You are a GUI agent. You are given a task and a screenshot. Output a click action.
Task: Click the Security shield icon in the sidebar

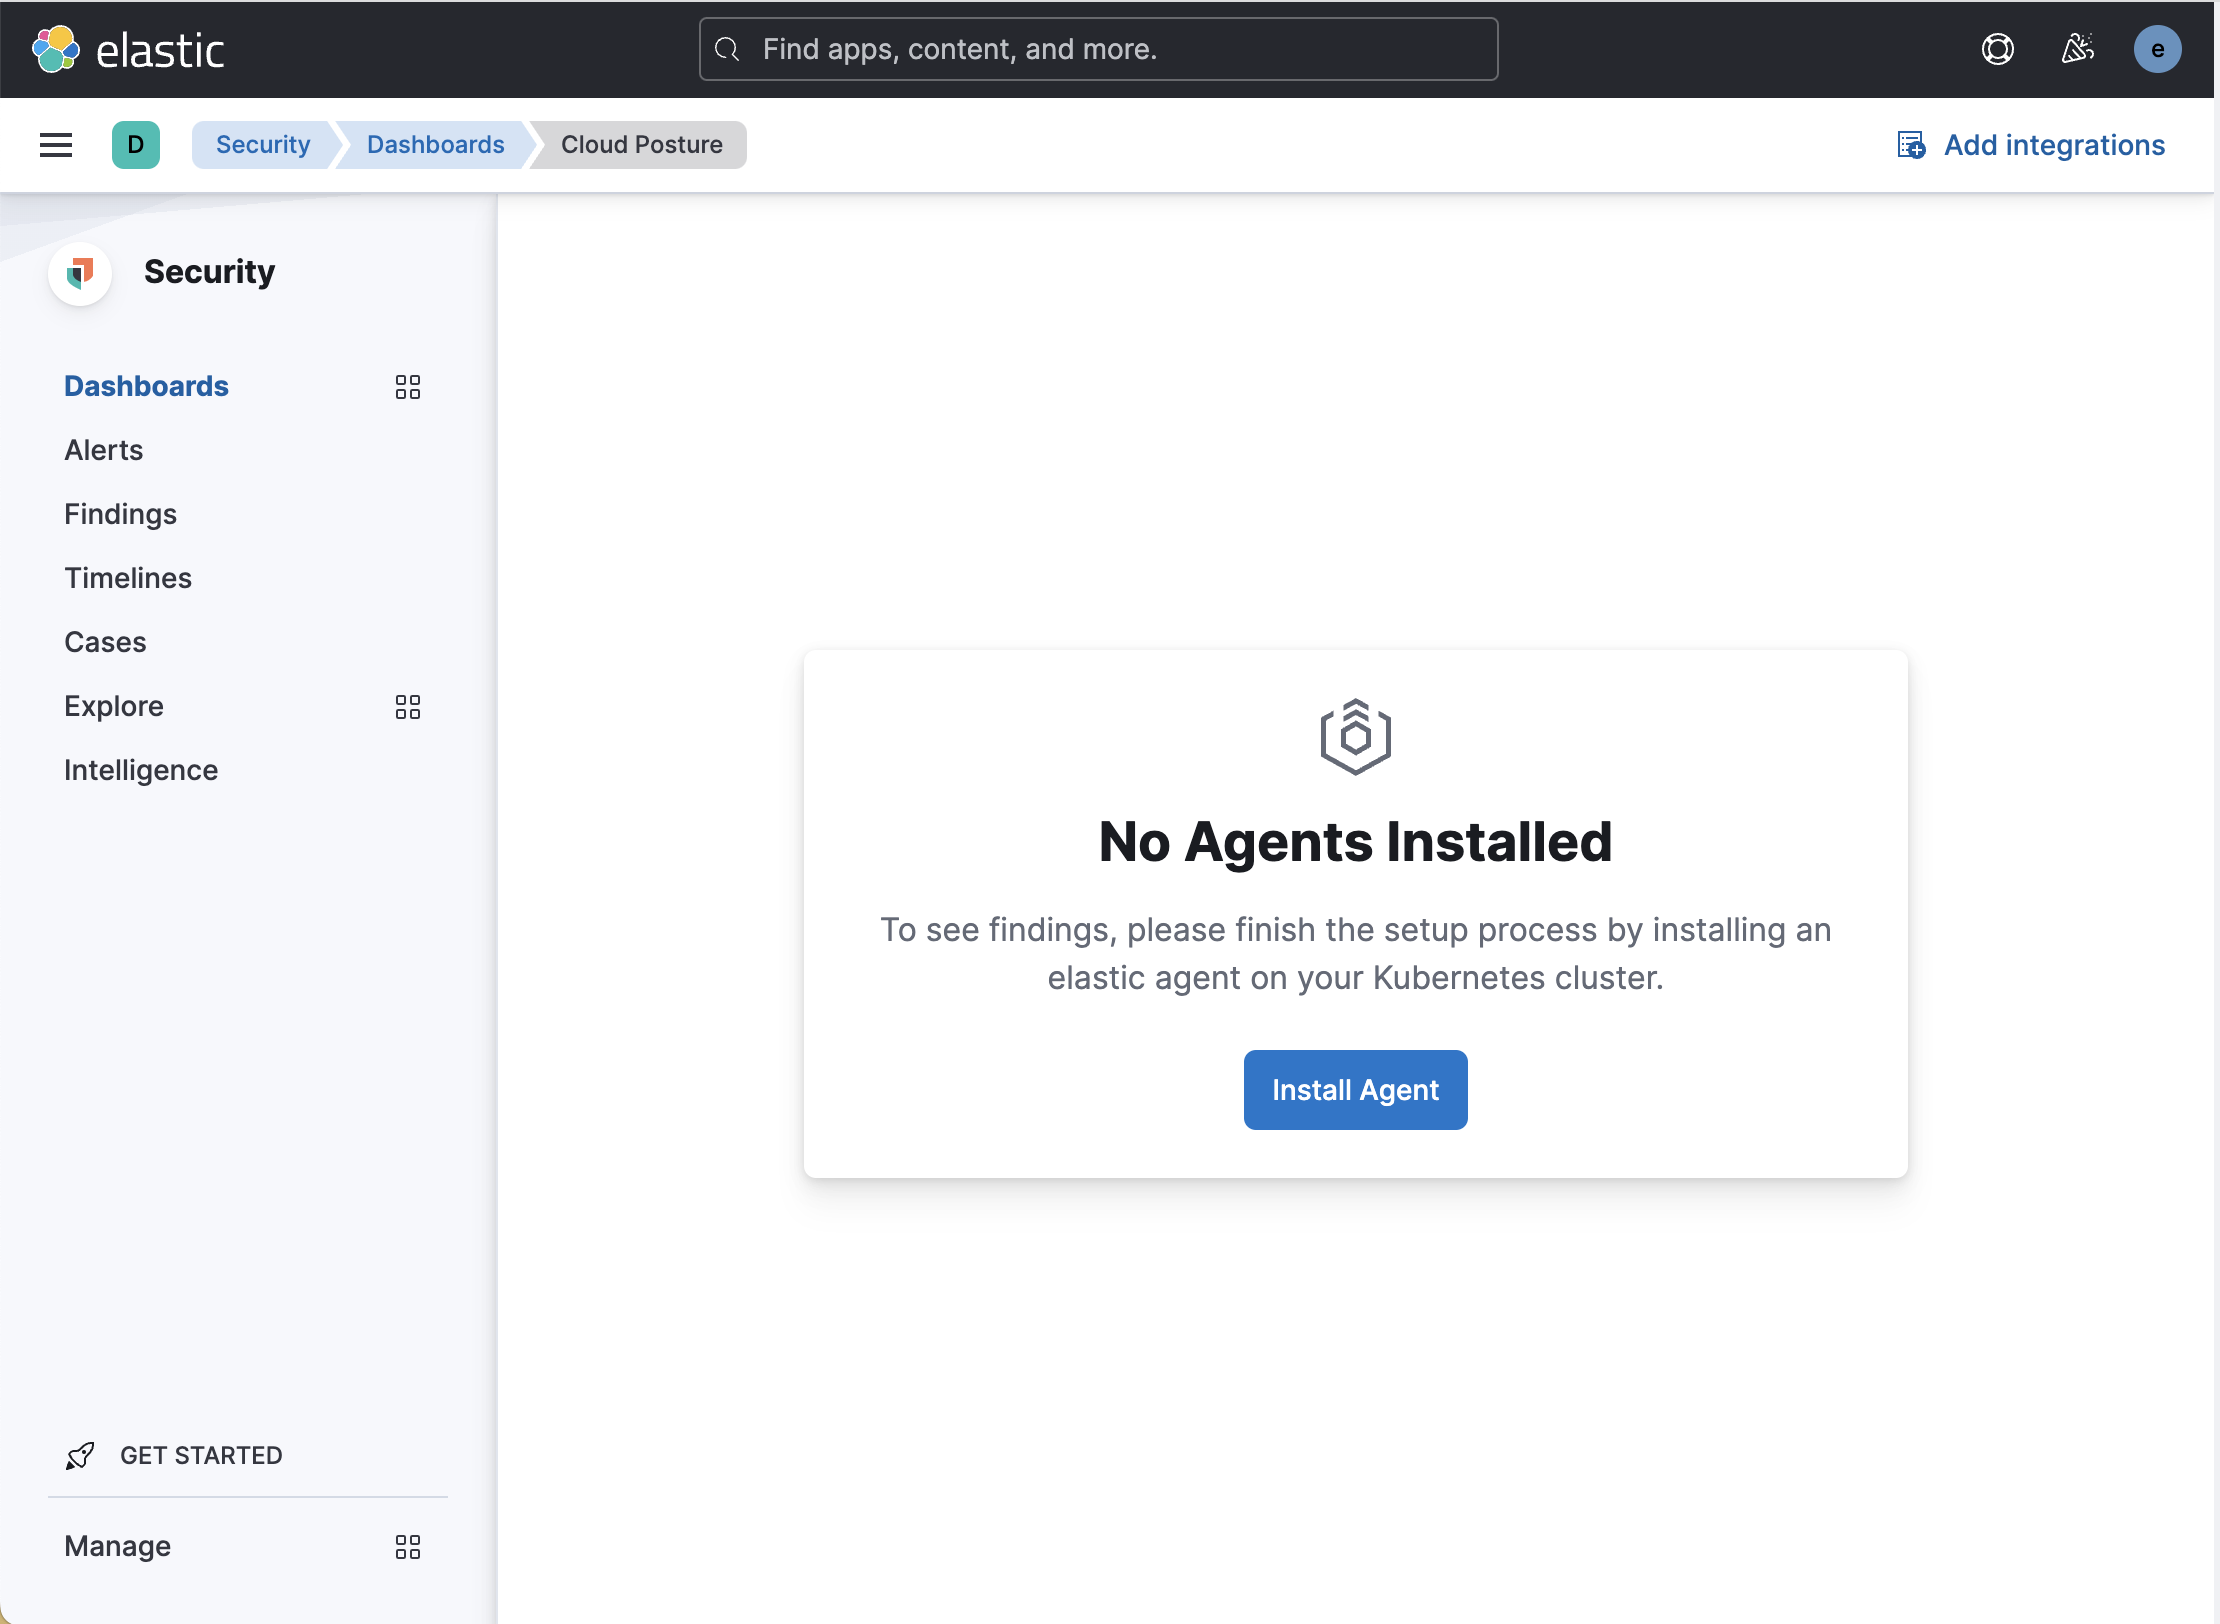[x=80, y=272]
